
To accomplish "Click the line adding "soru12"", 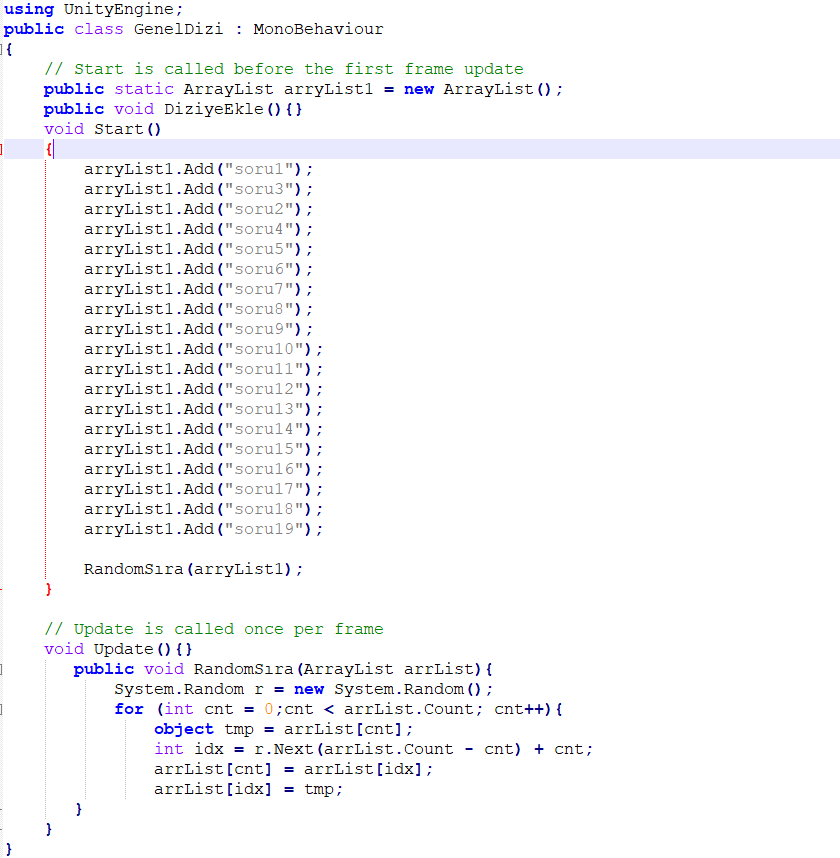I will click(203, 389).
